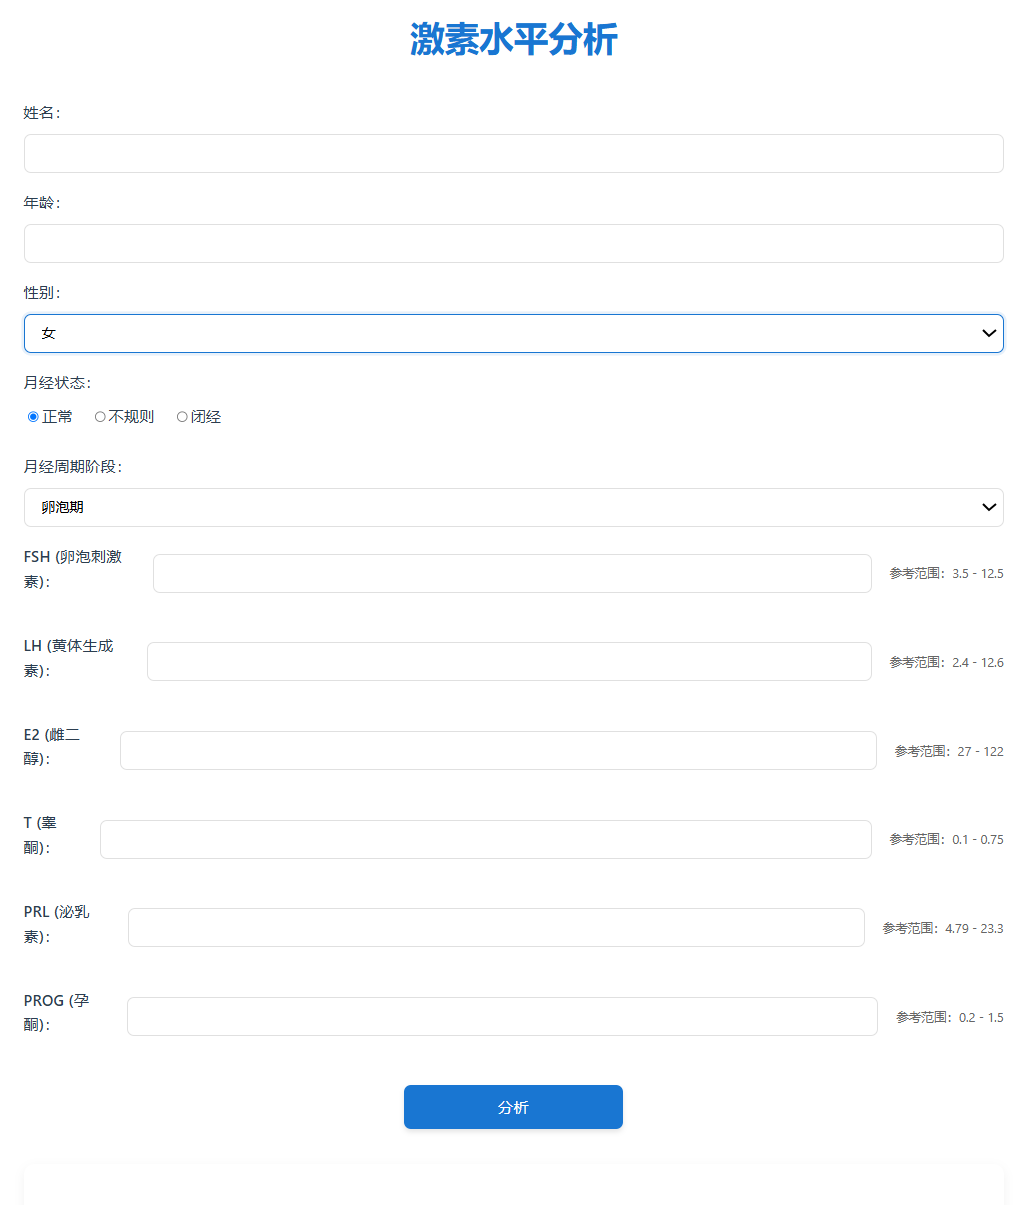The image size is (1021, 1205).
Task: Focus the LH hormone input box
Action: [x=509, y=662]
